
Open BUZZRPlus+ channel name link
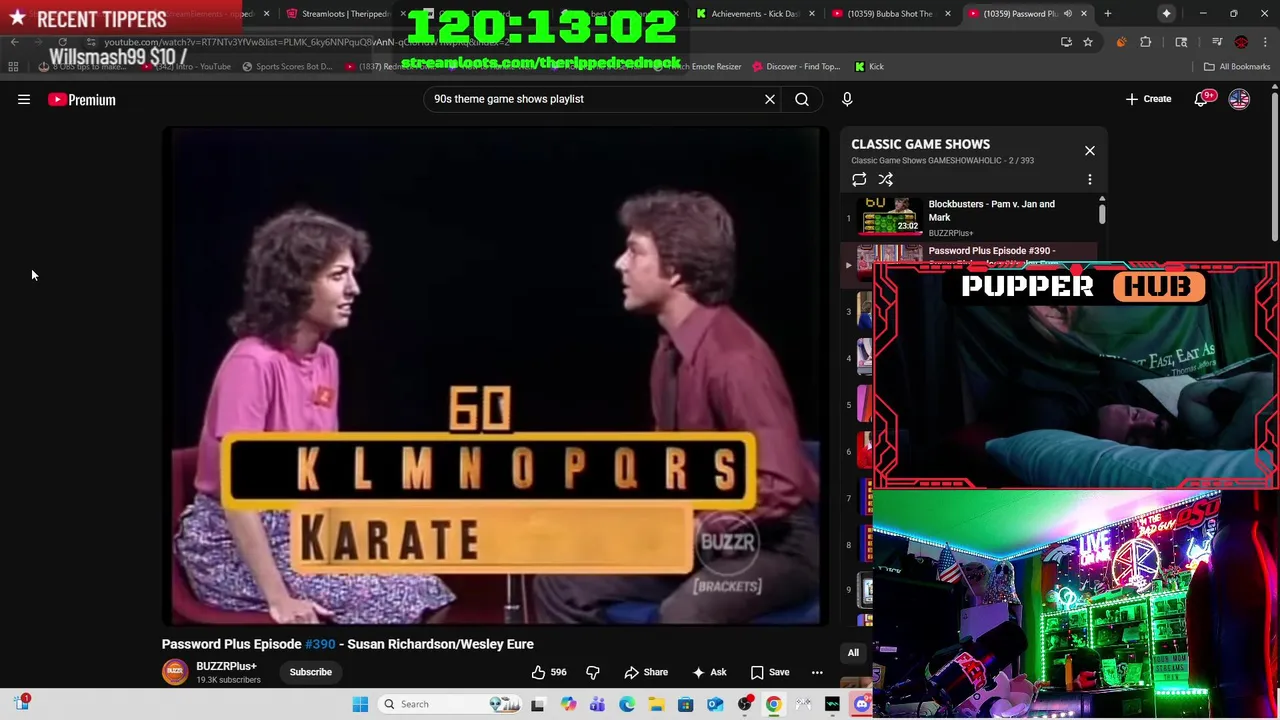coord(226,666)
